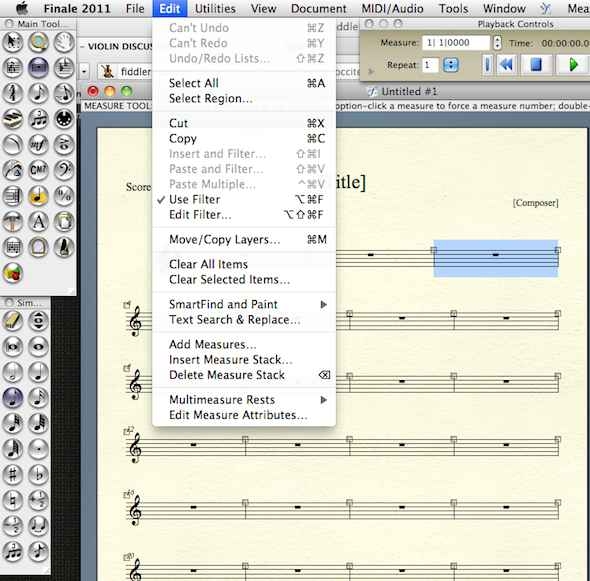Choose the Eraser in Simple Entry palette
590x581 pixels.
[x=13, y=321]
